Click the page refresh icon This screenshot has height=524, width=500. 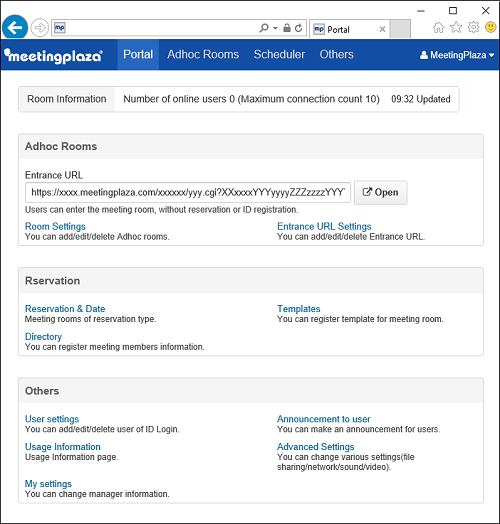[299, 28]
